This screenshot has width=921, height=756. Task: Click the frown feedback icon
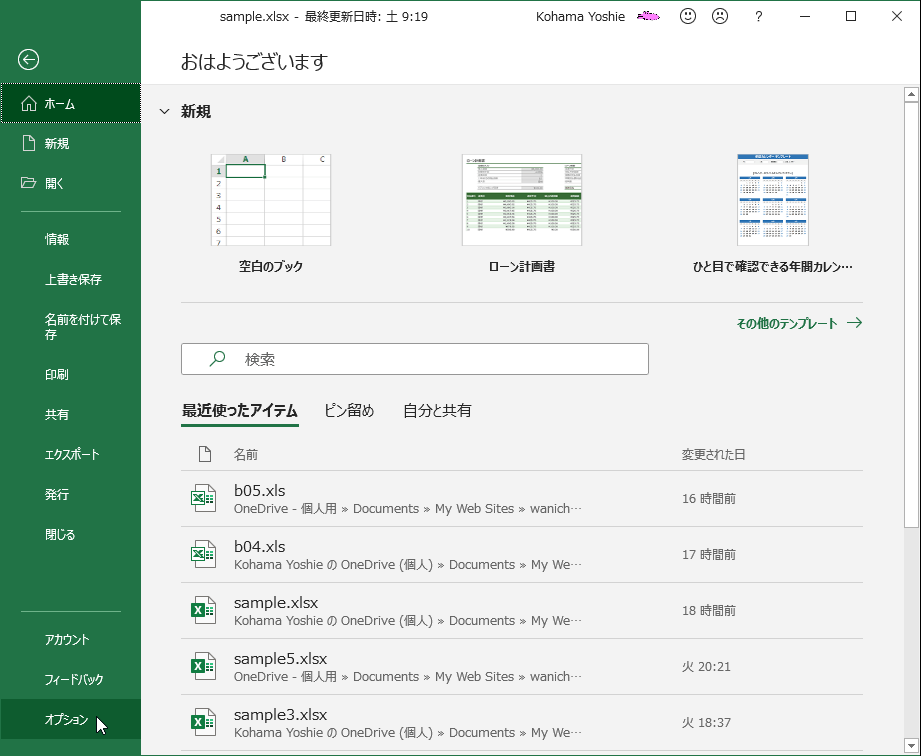coord(720,16)
